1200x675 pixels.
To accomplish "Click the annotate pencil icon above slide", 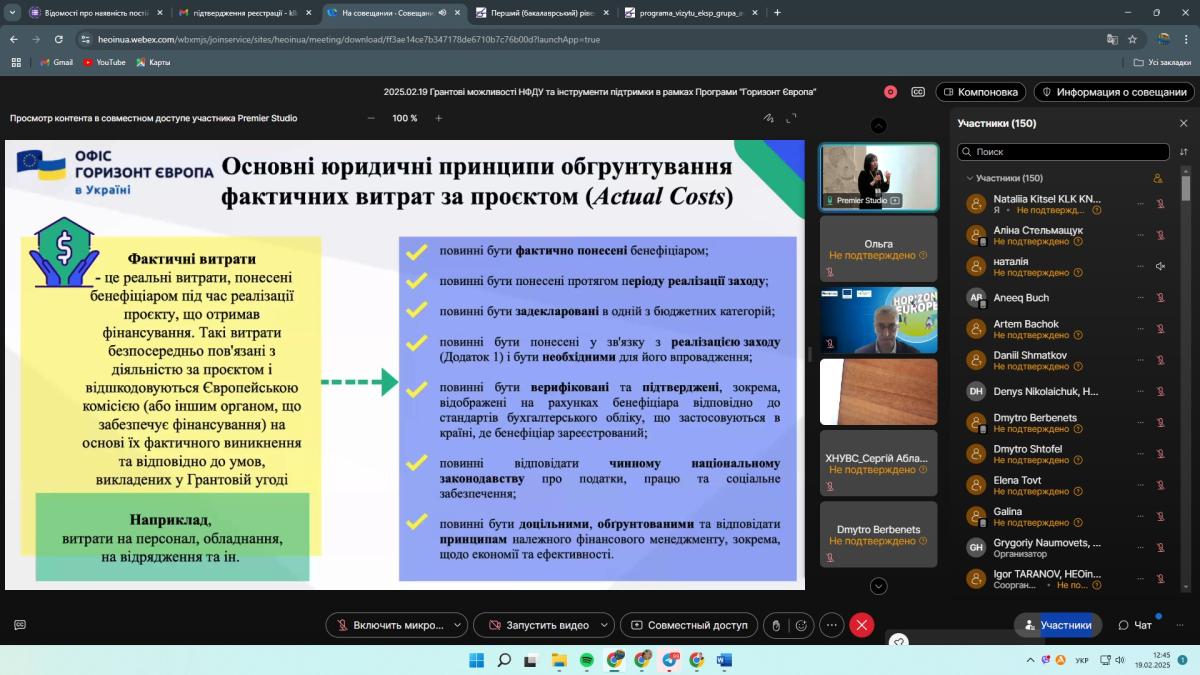I will 768,118.
